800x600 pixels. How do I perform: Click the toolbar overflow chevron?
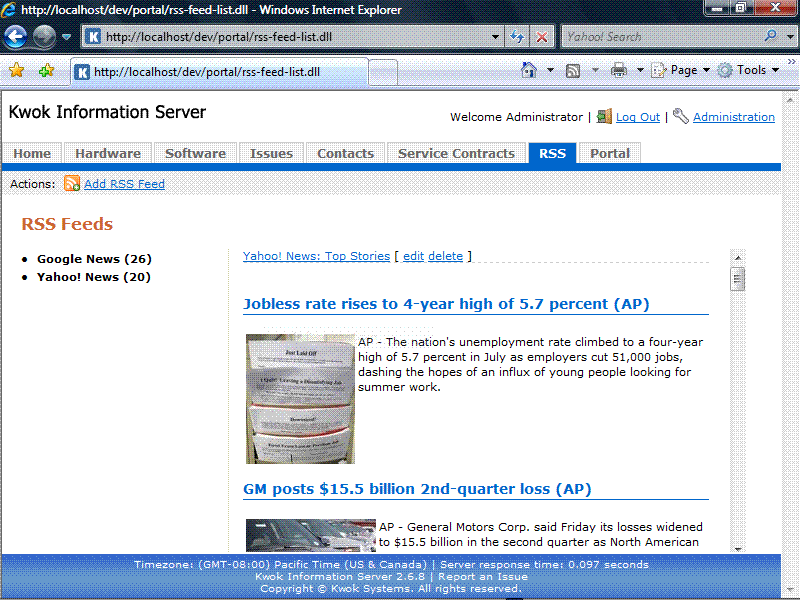click(791, 61)
